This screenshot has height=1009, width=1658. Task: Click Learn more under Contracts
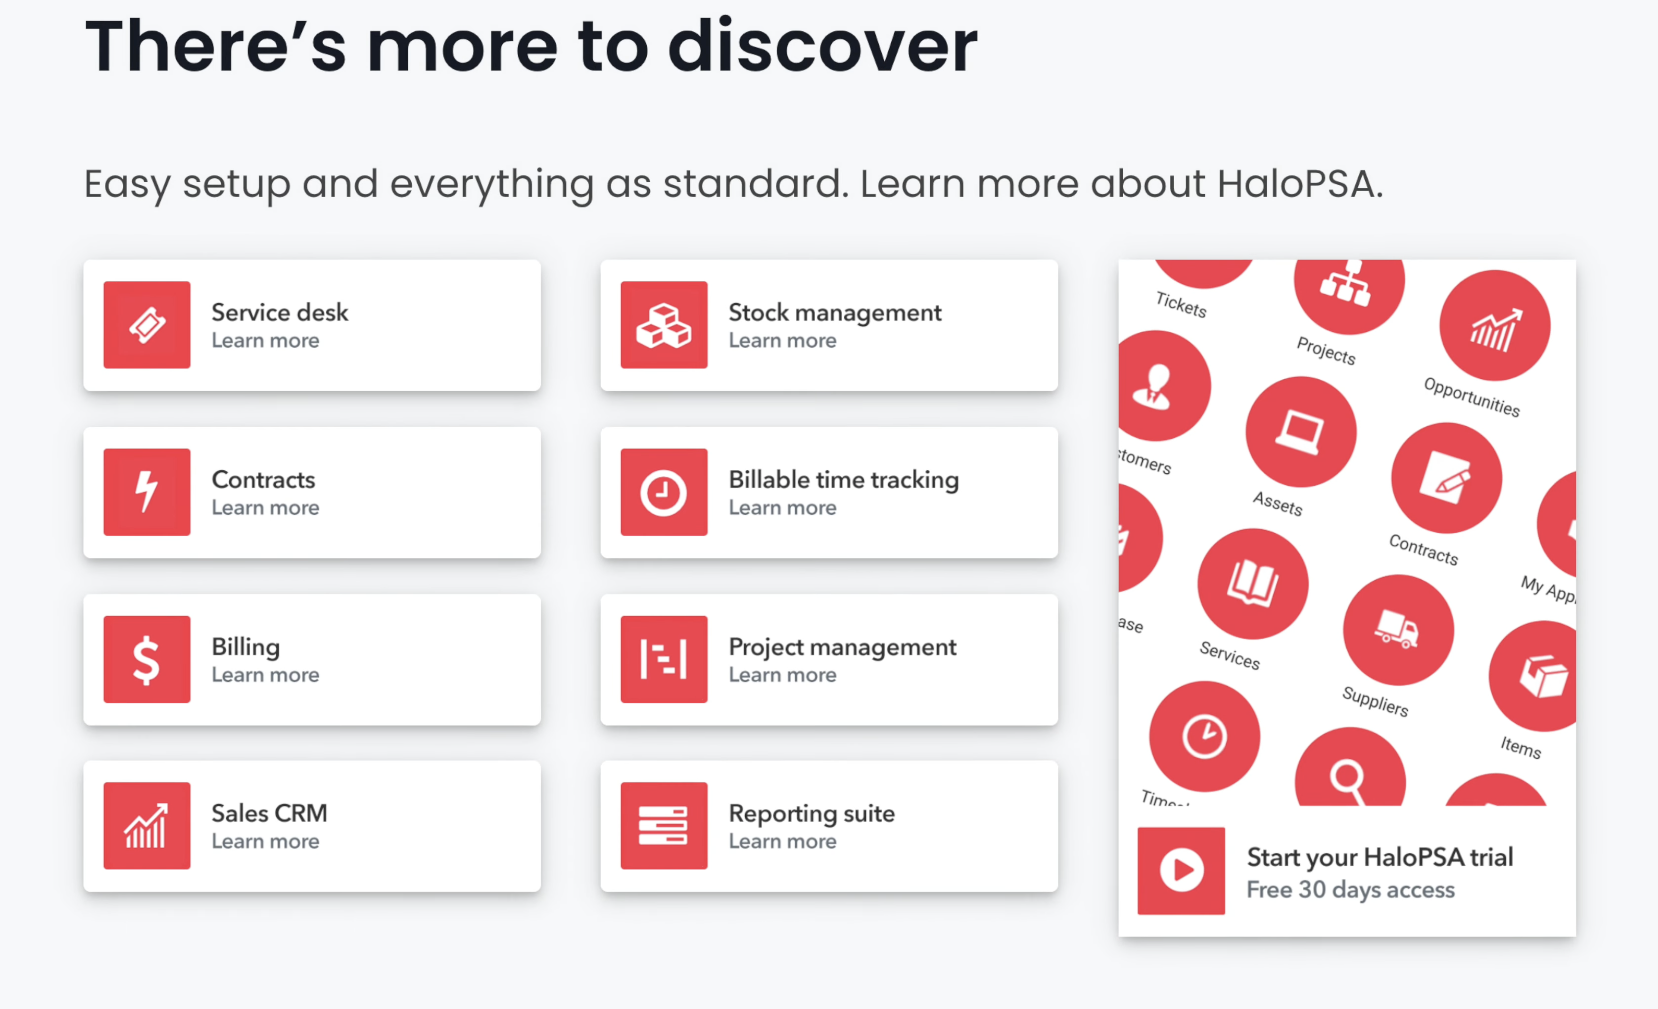point(265,508)
